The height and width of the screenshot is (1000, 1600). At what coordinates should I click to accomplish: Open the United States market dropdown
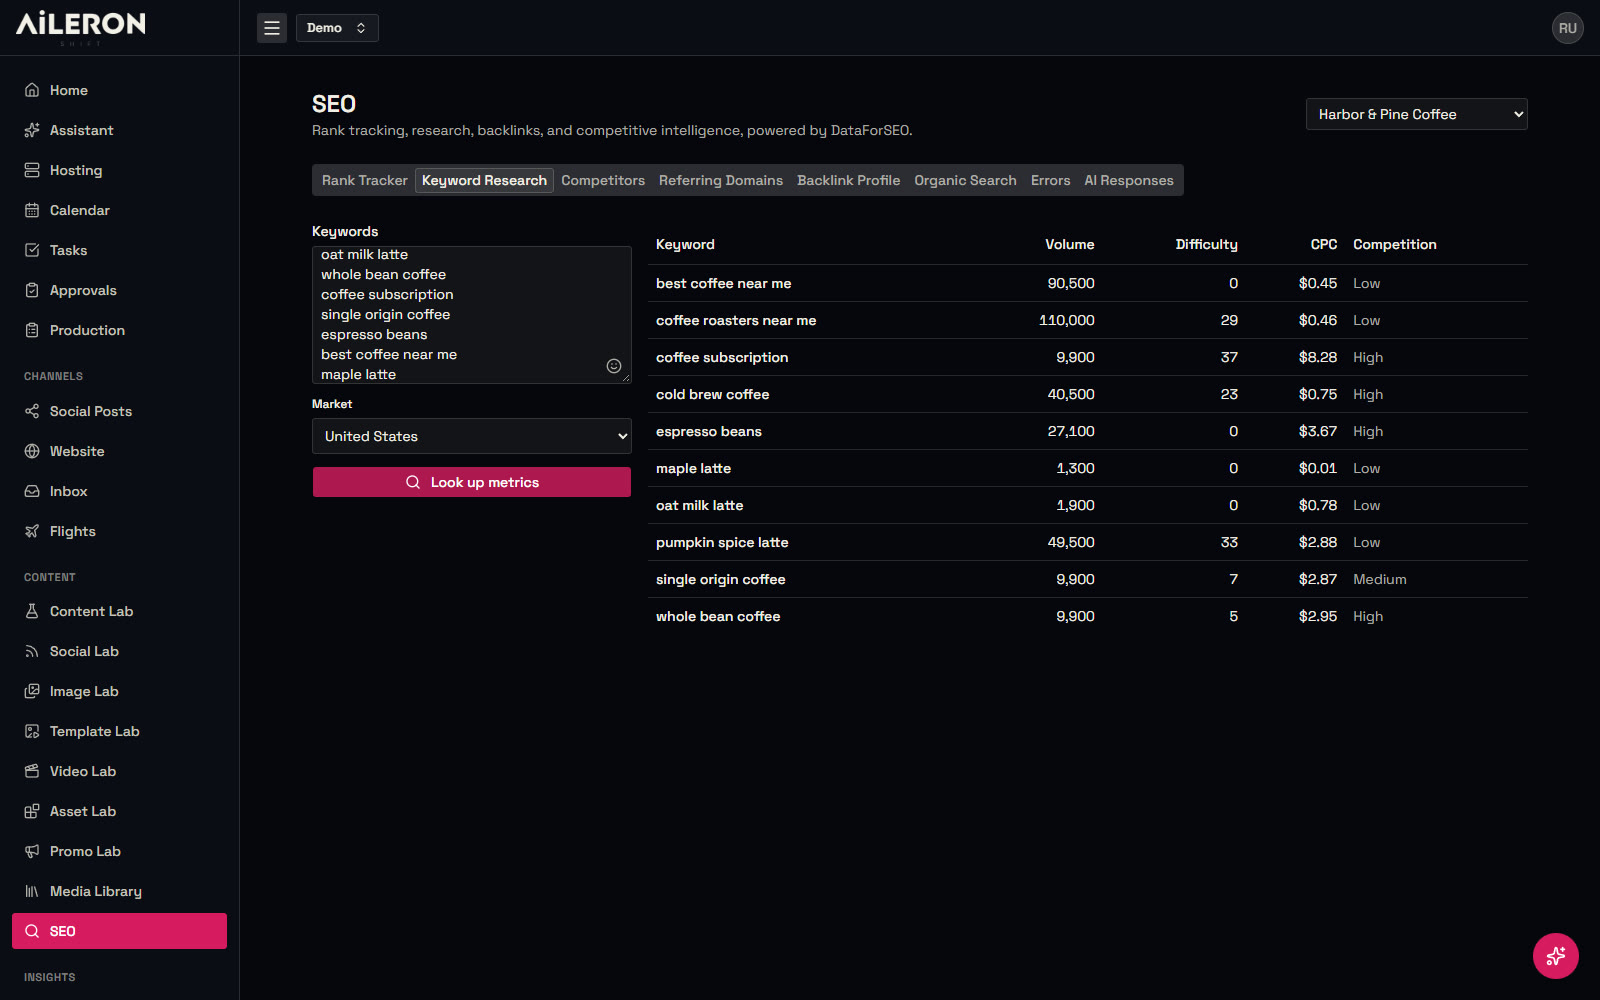(472, 436)
